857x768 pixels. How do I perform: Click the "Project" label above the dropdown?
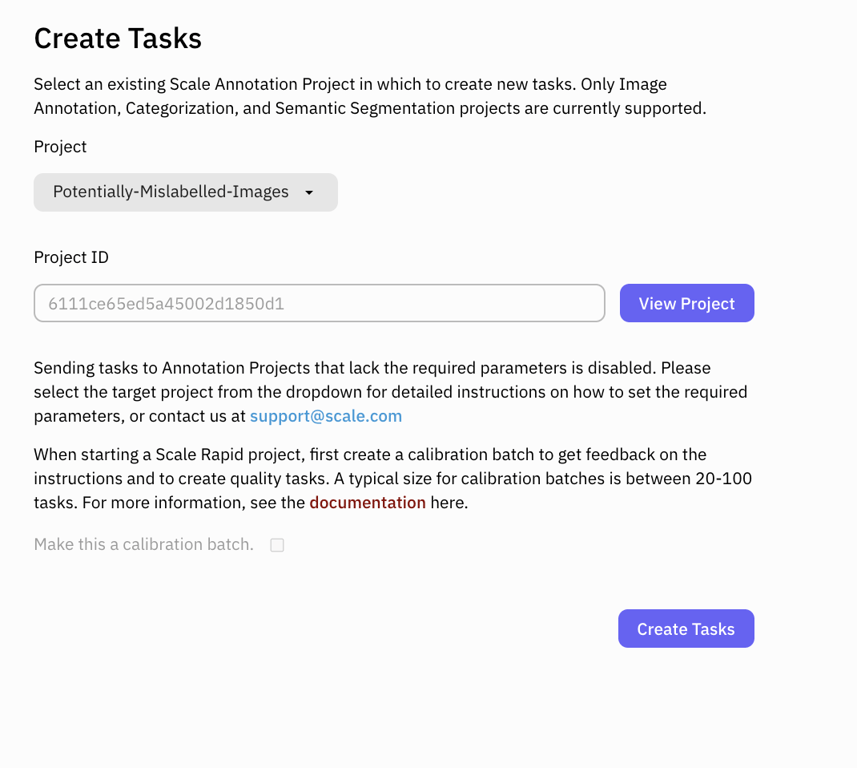[x=60, y=146]
